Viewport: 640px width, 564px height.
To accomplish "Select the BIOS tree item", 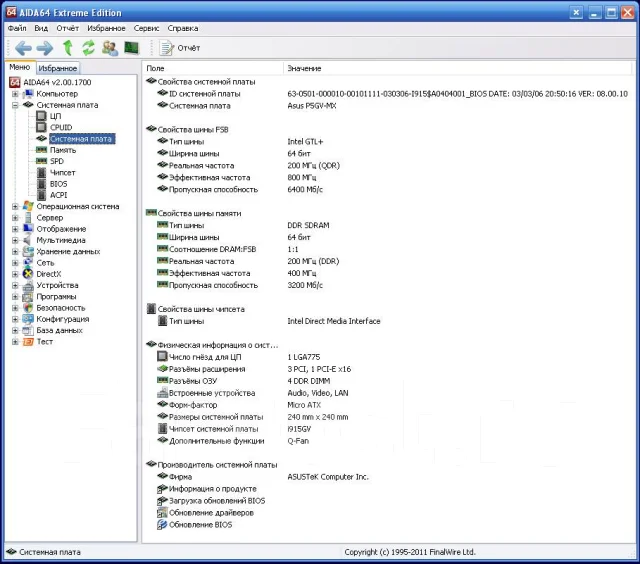I will (58, 184).
